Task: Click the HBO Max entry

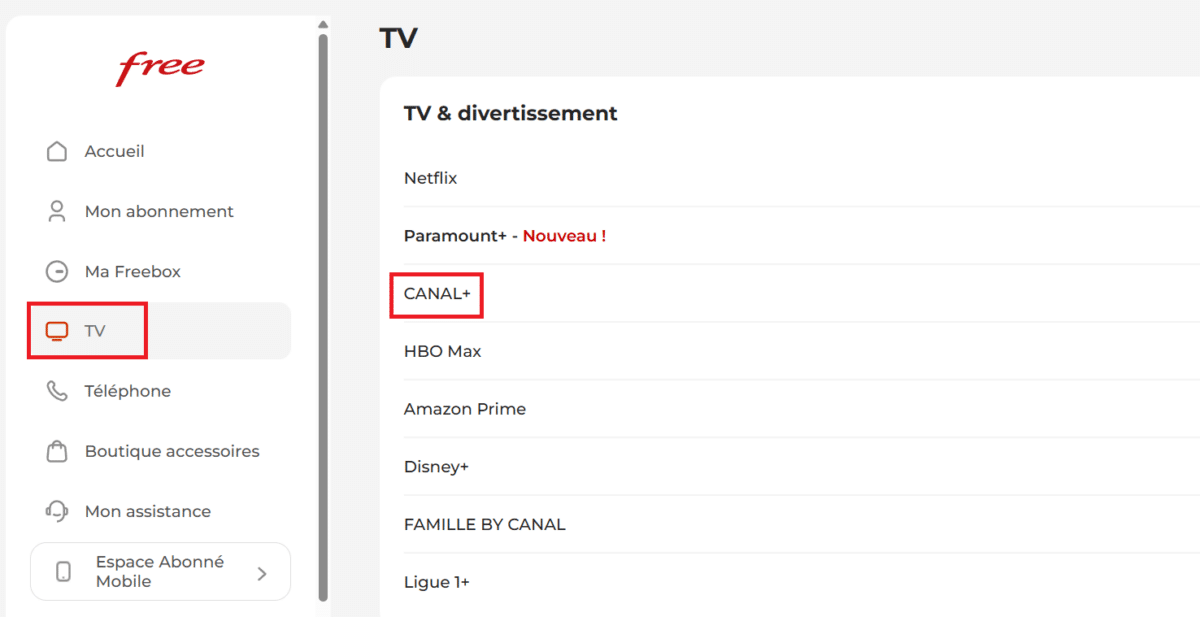Action: [442, 350]
